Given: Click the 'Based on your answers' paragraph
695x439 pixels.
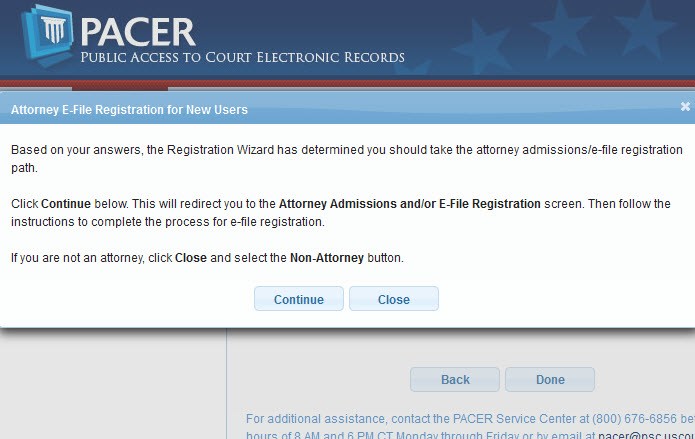Looking at the screenshot, I should 300,150.
